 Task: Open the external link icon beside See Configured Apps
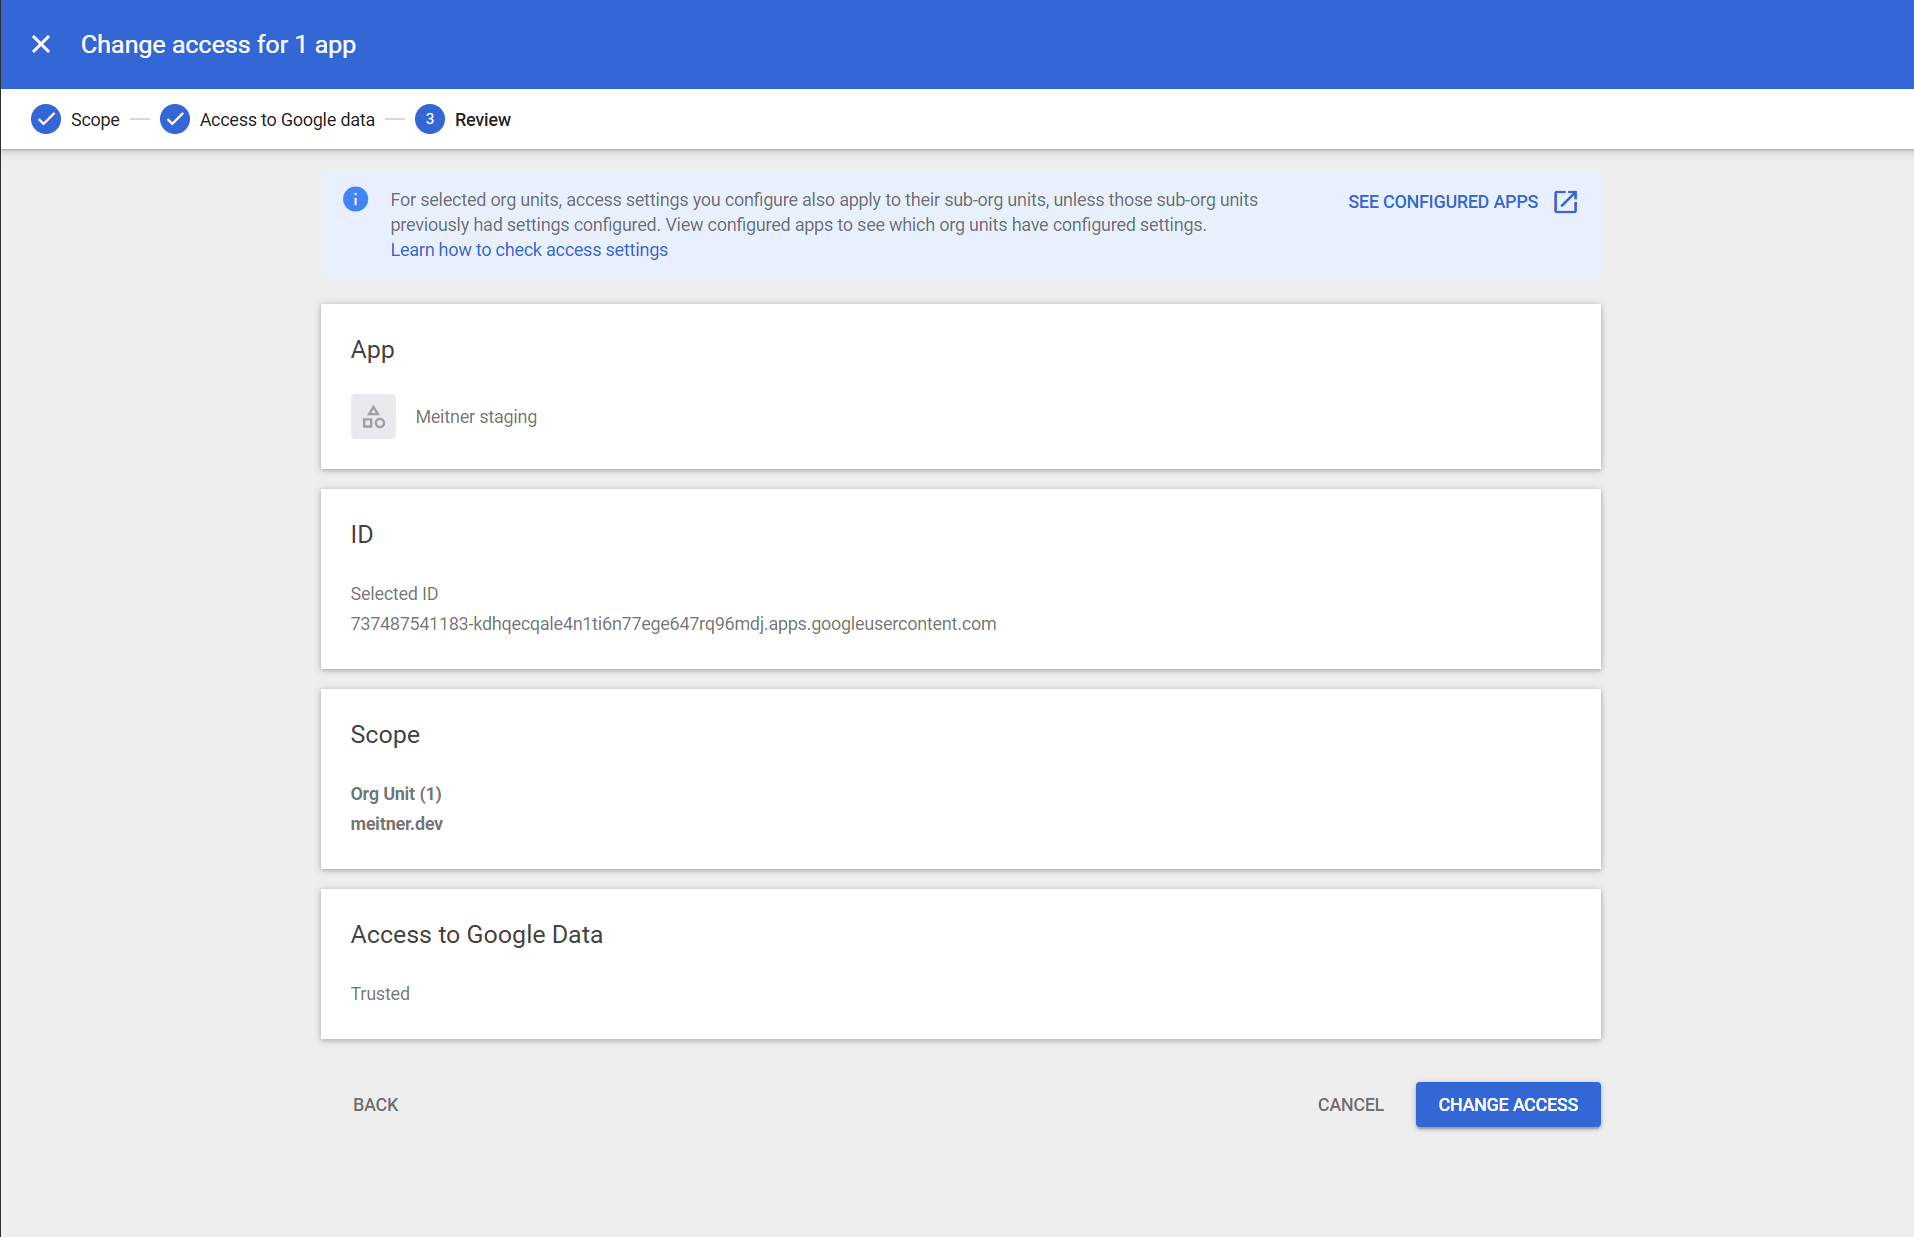pyautogui.click(x=1566, y=202)
